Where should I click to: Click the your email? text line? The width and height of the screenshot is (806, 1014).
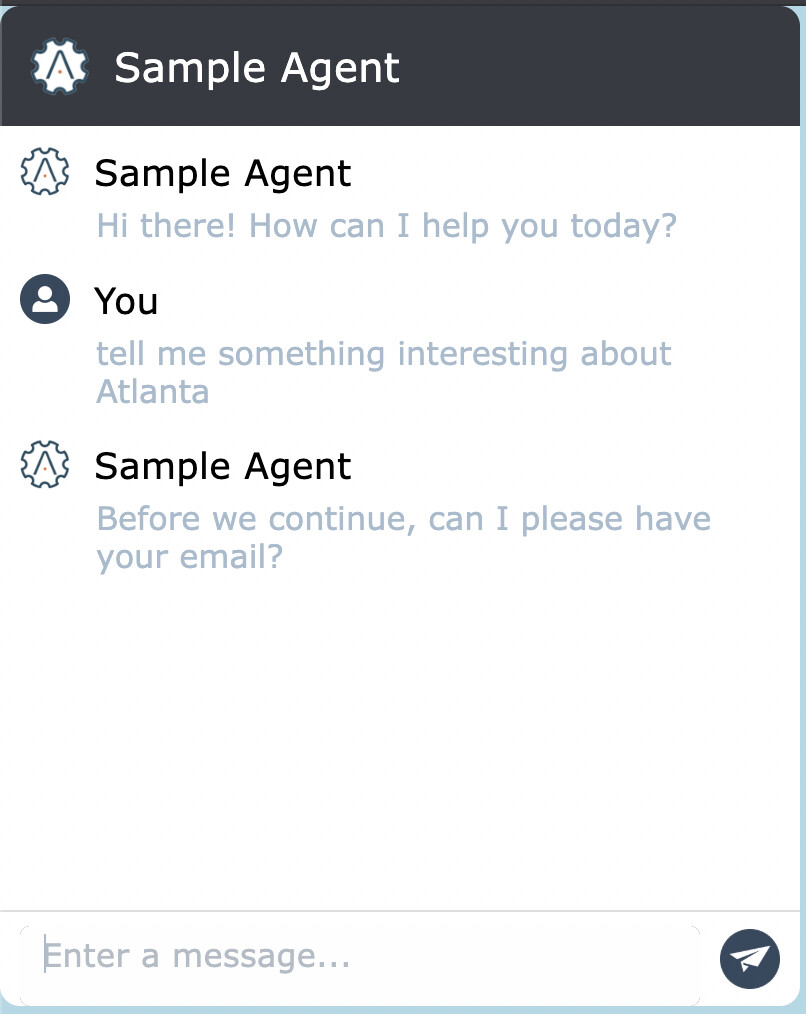point(190,557)
